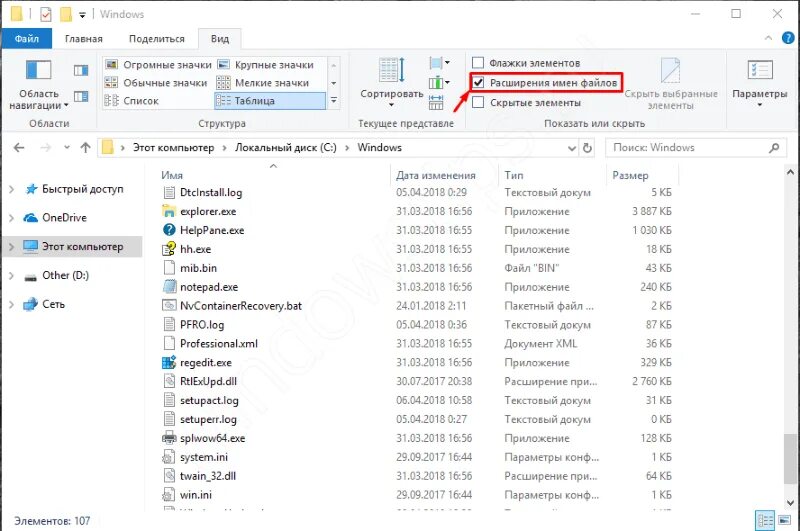The width and height of the screenshot is (800, 531).
Task: Open Customize Quick Access Toolbar dropdown
Action: point(82,15)
